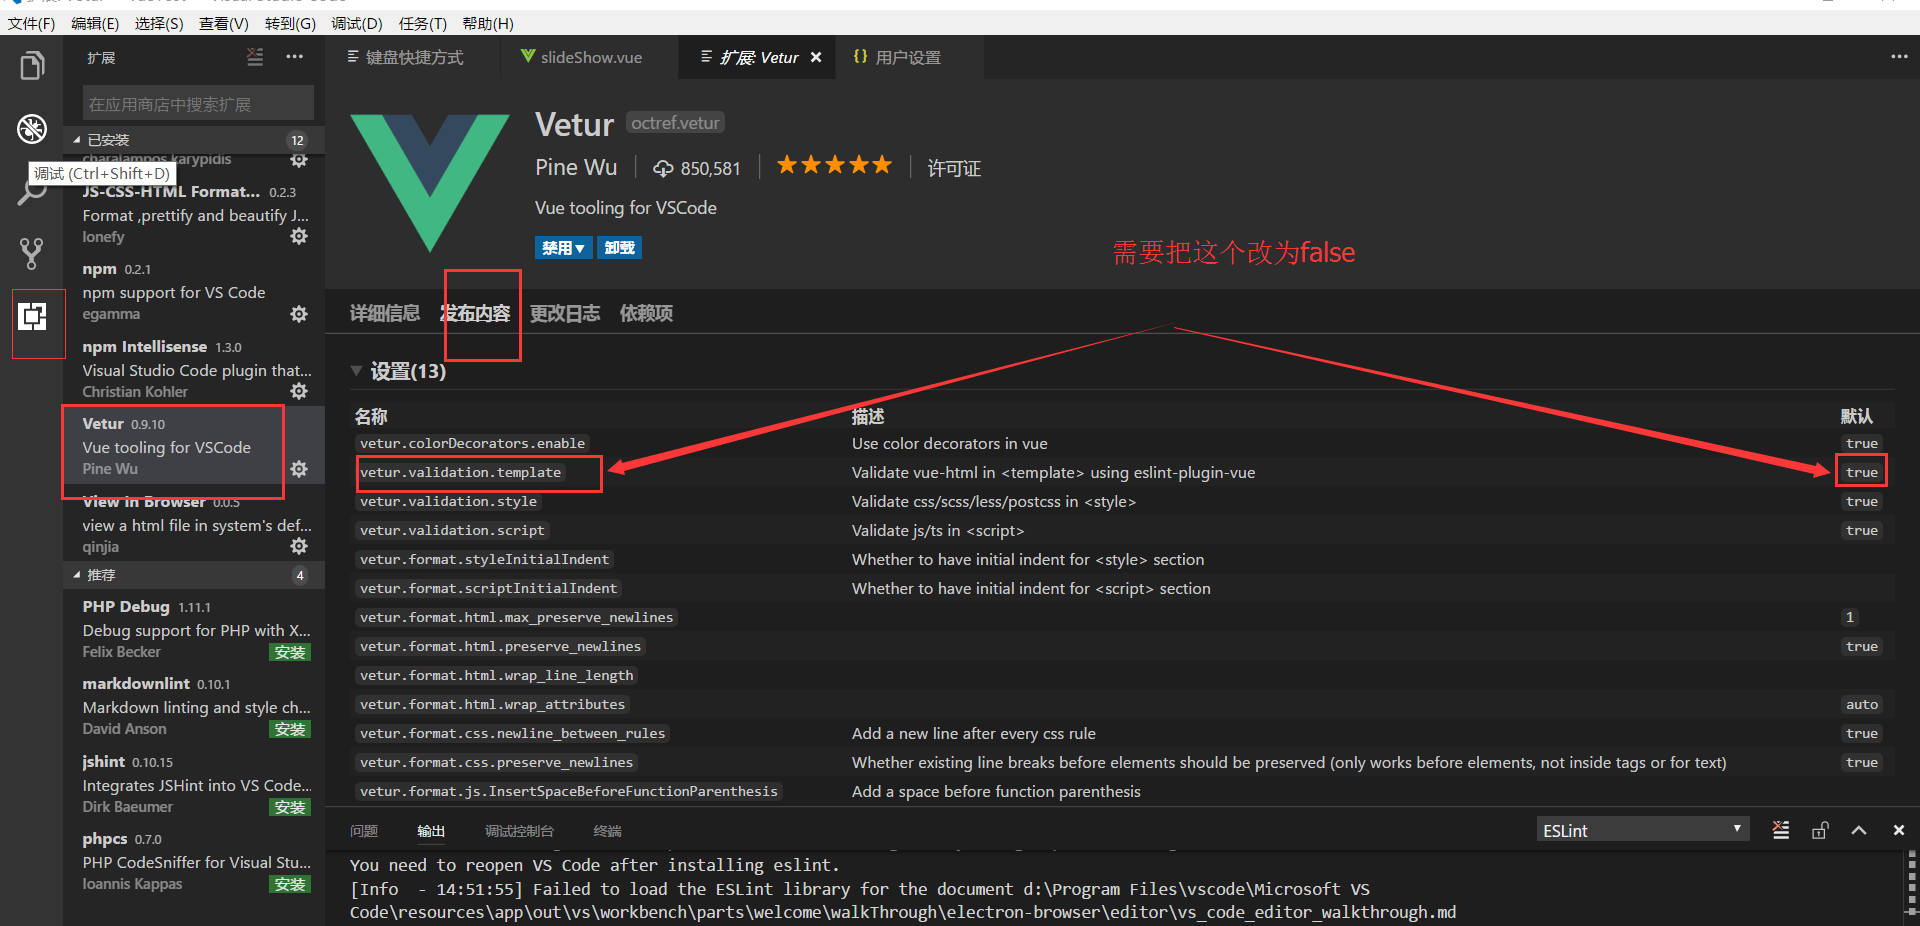1920x926 pixels.
Task: Open publisher Pine Wu link
Action: point(576,167)
